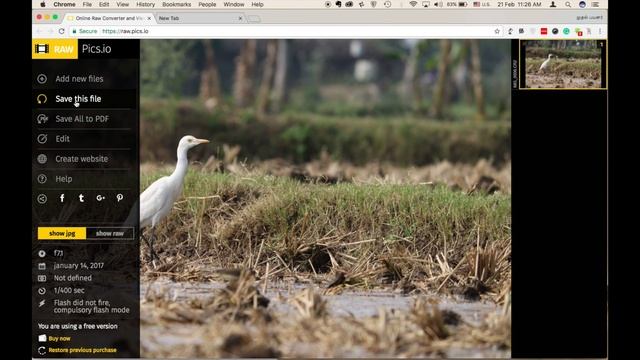Viewport: 640px width, 360px height.
Task: Click the 1/400 sec shutter speed text
Action: [69, 290]
